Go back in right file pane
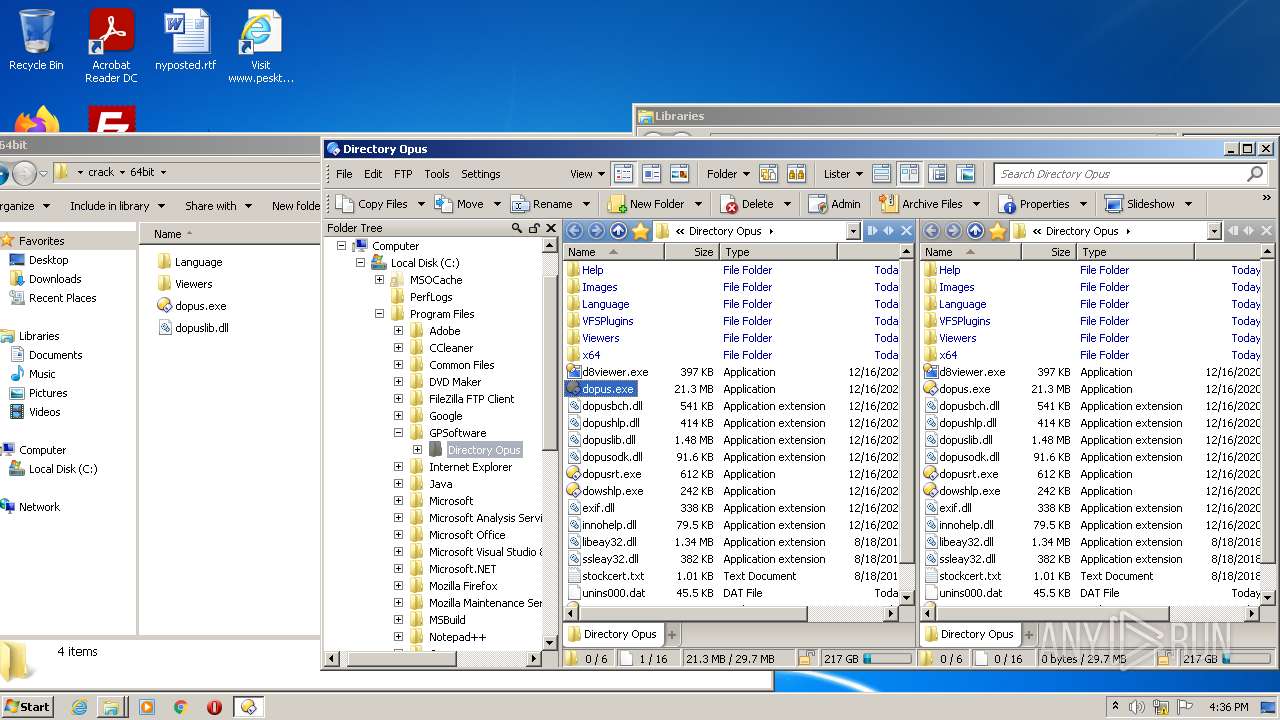The width and height of the screenshot is (1280, 720). click(932, 231)
